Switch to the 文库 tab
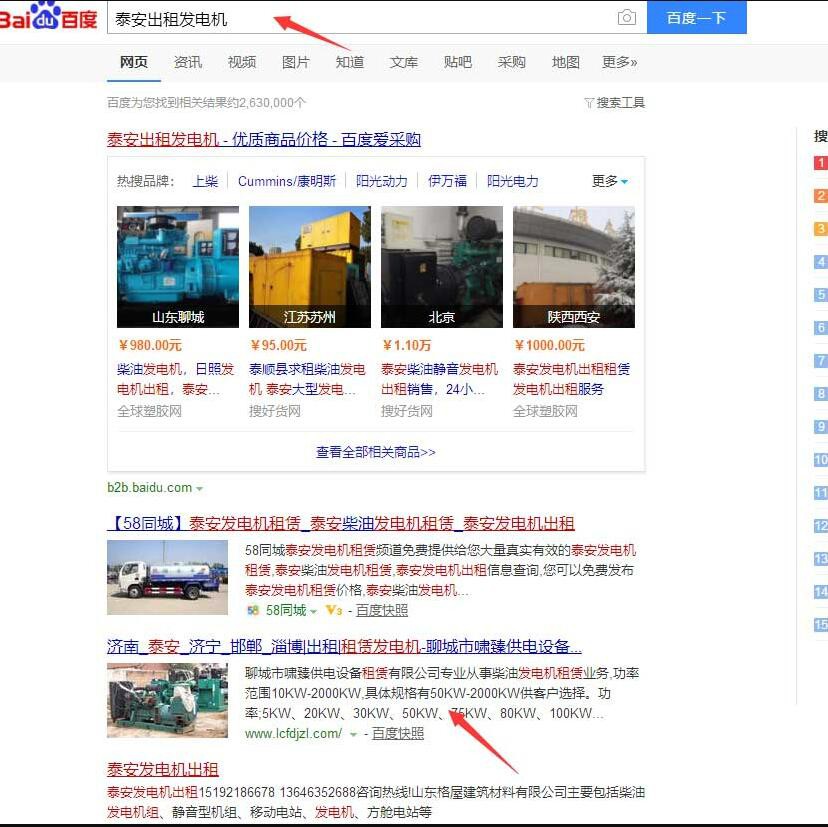Image resolution: width=828 pixels, height=827 pixels. tap(403, 62)
